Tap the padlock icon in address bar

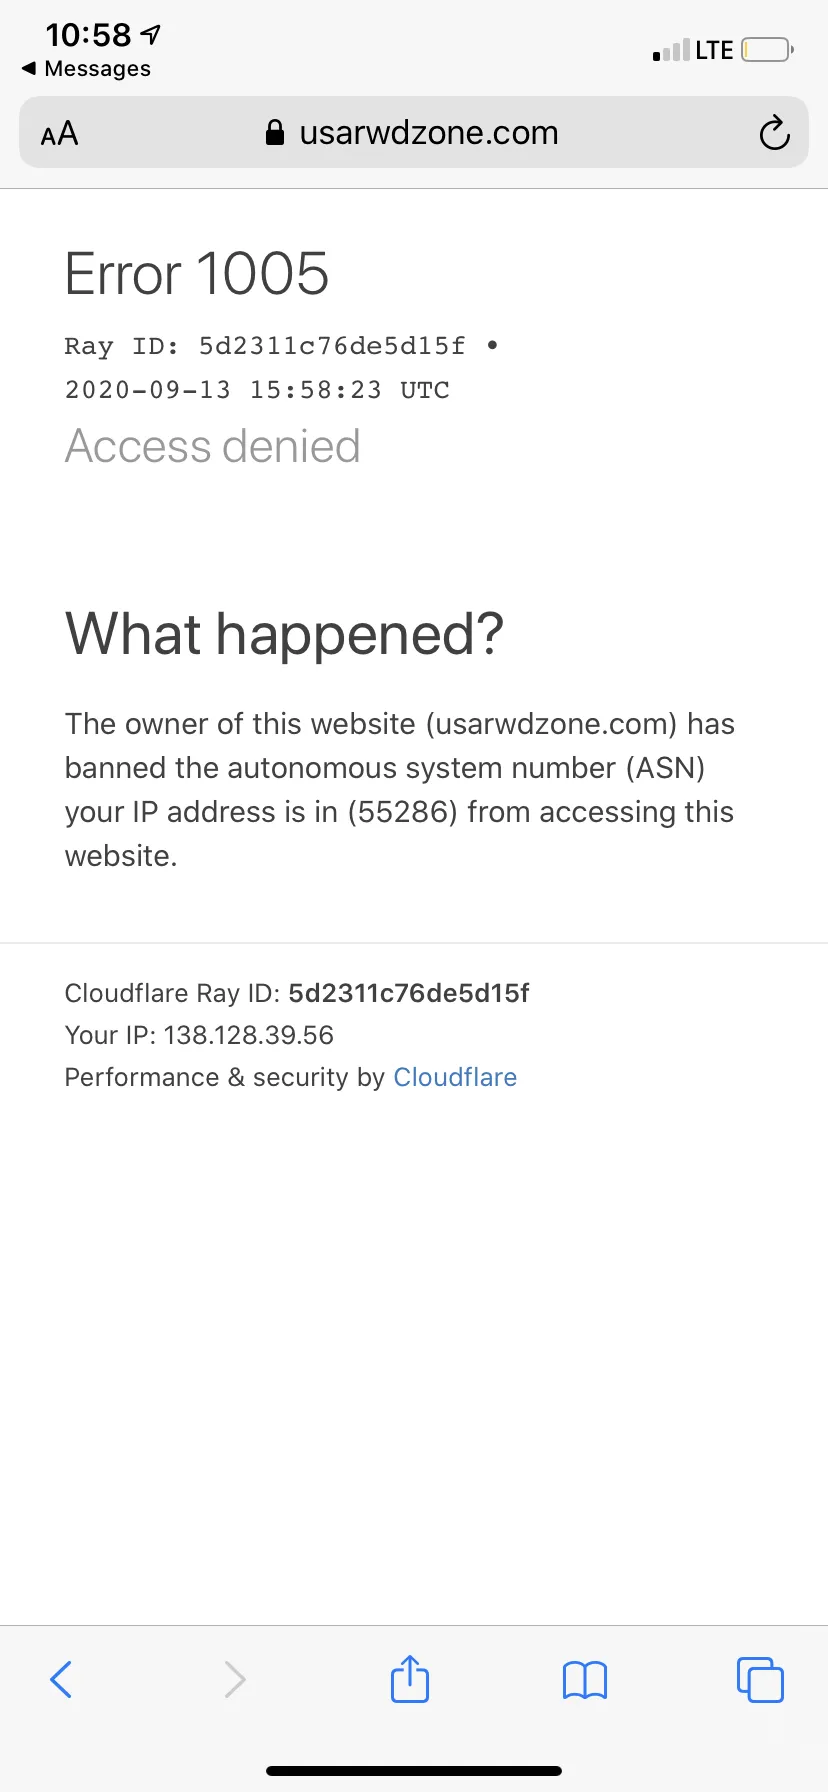point(275,133)
